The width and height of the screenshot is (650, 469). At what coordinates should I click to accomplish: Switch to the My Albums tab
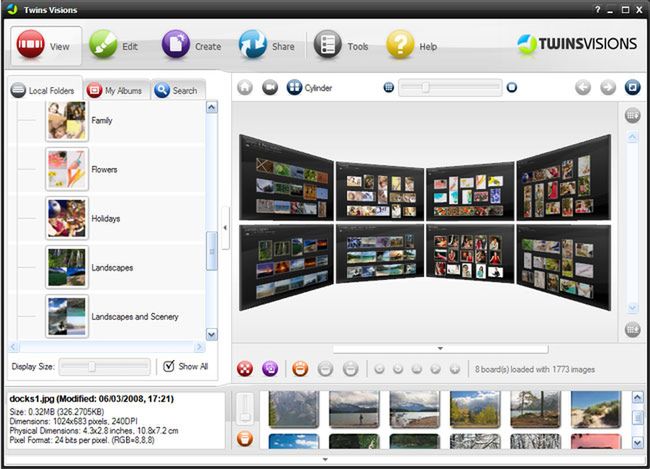click(x=116, y=90)
